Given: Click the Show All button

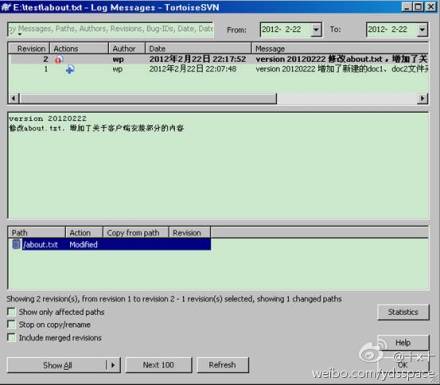Looking at the screenshot, I should coord(57,365).
